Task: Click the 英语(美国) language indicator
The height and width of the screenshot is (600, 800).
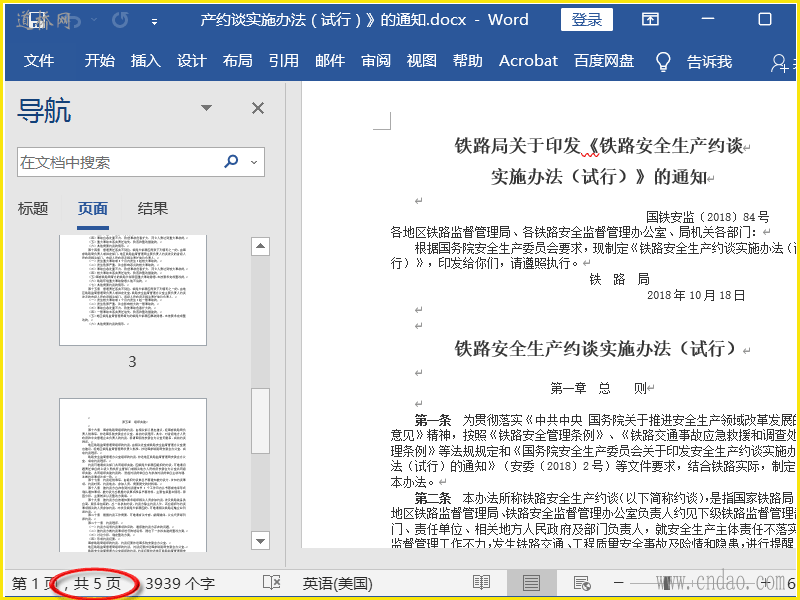Action: [x=337, y=584]
